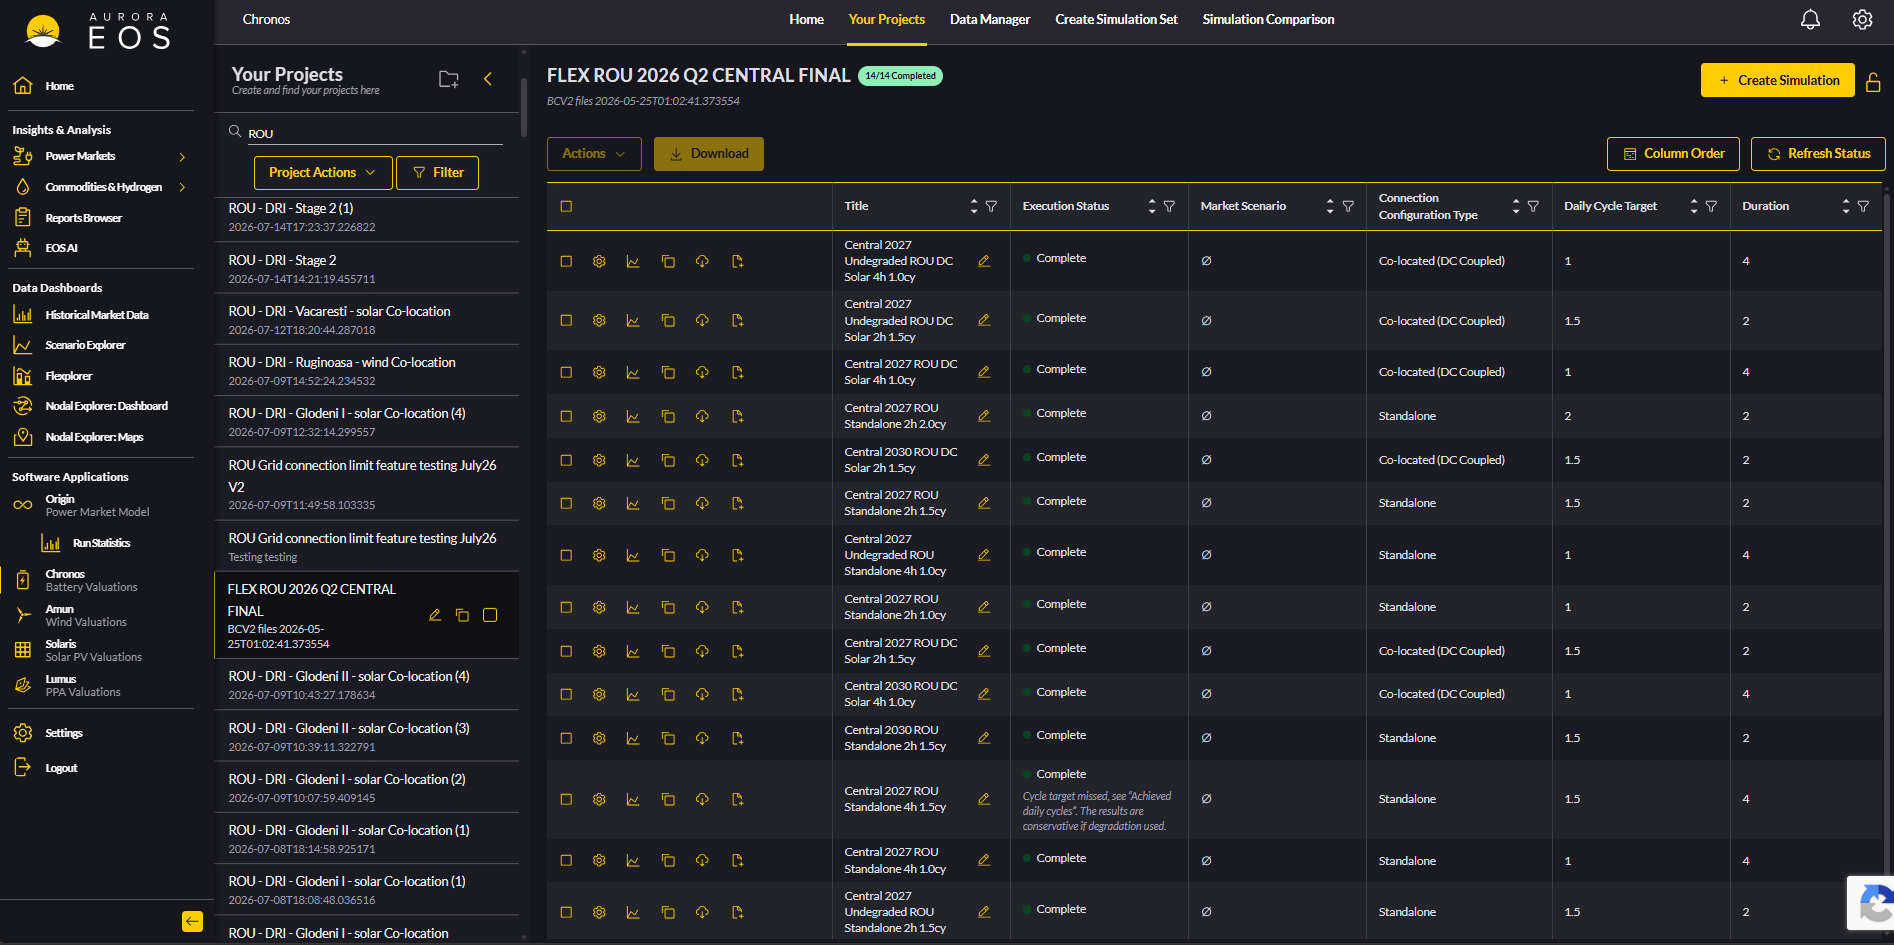Go to Simulation Comparison tab
The height and width of the screenshot is (945, 1894).
(1268, 20)
